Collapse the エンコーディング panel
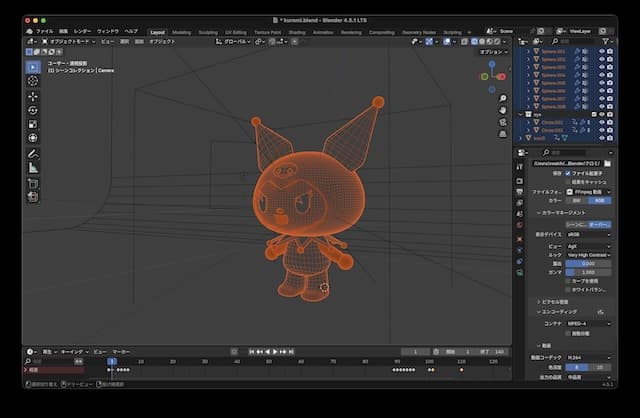 [557, 311]
